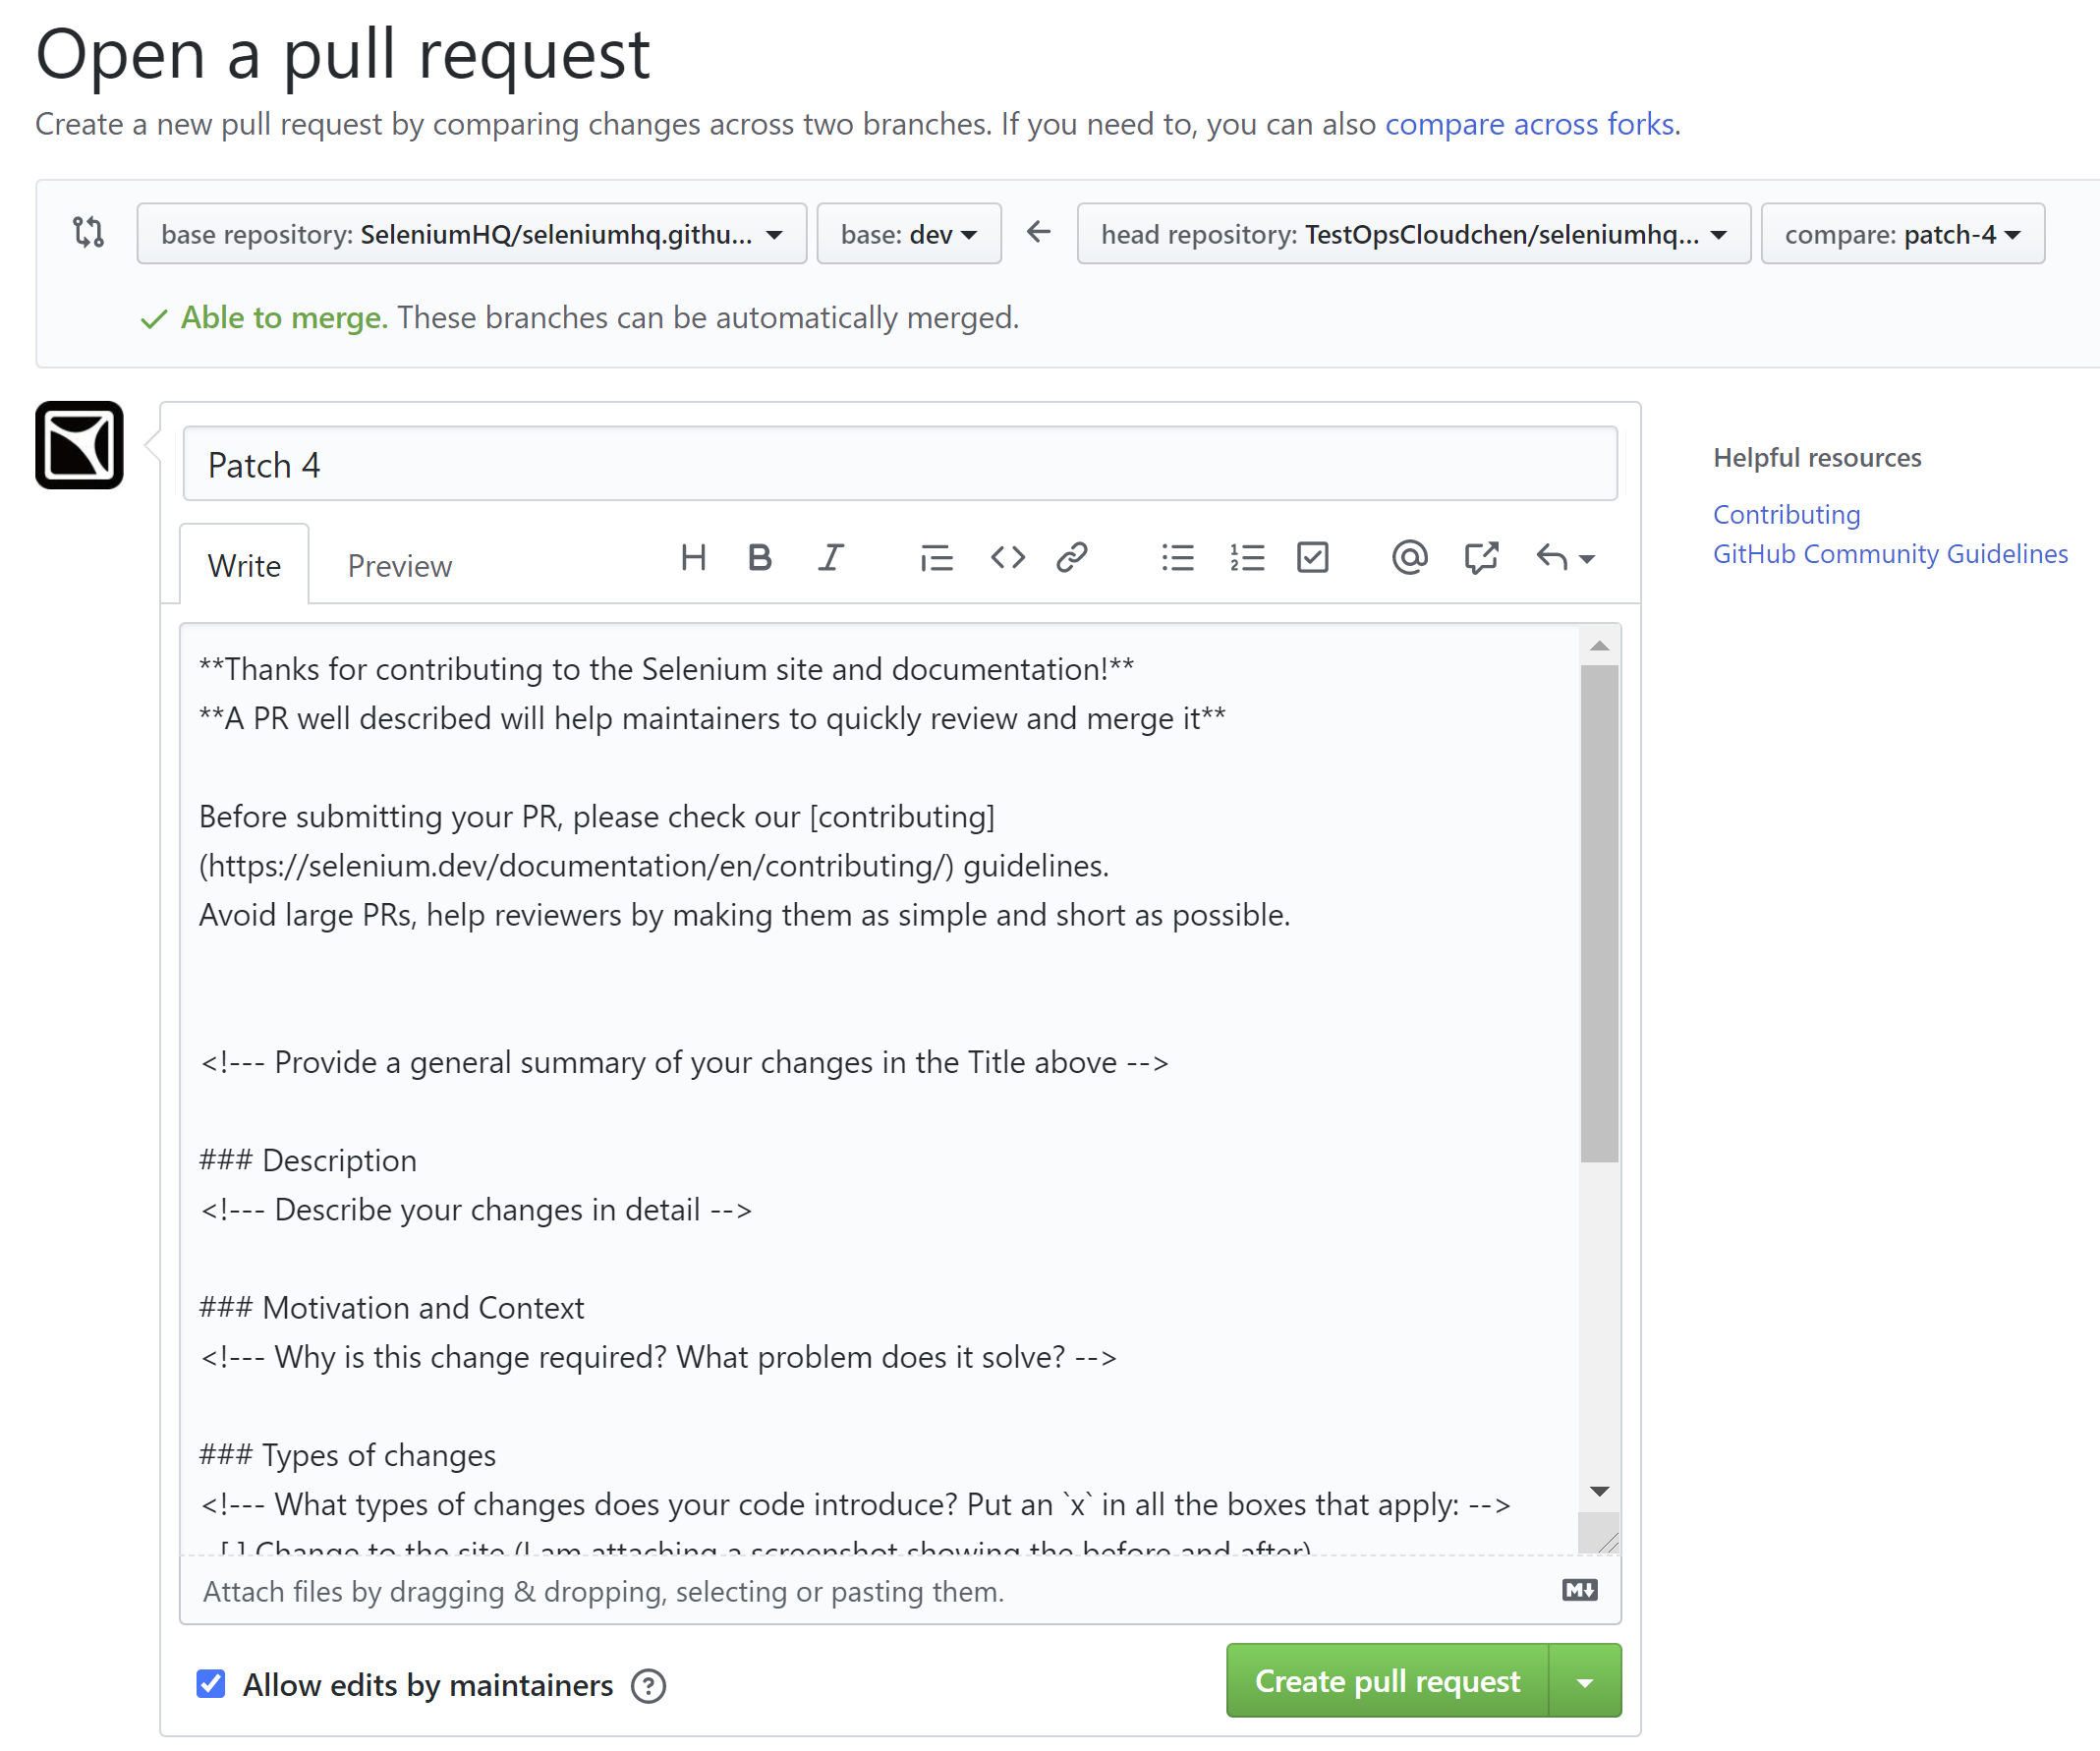Expand the base: dev branch dropdown
Screen dimensions: 2100x1751
point(908,234)
